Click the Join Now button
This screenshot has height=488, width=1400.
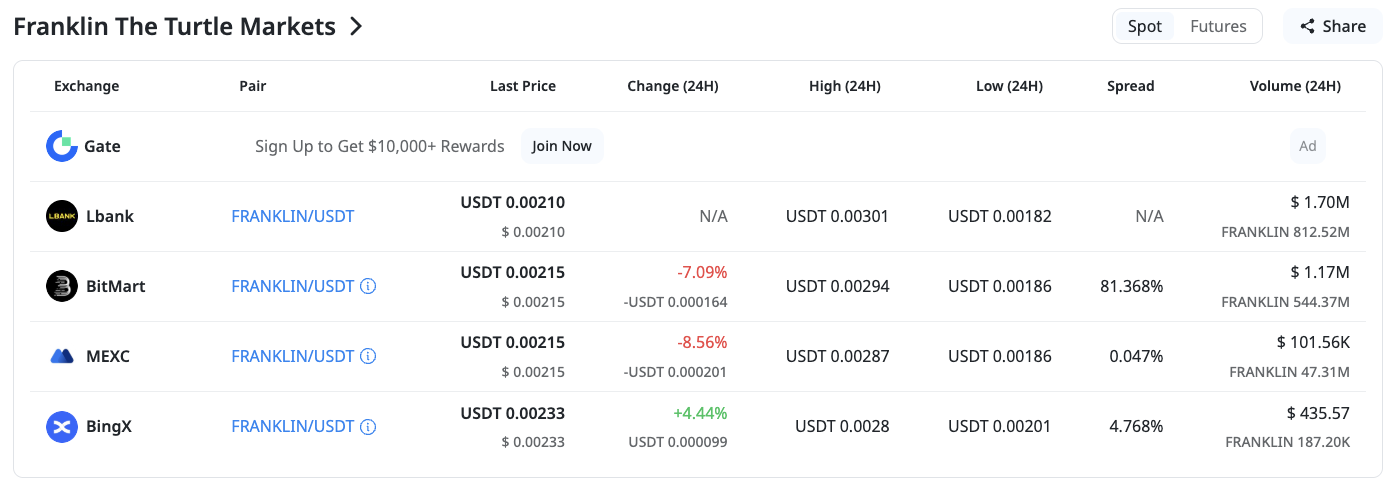pyautogui.click(x=562, y=146)
